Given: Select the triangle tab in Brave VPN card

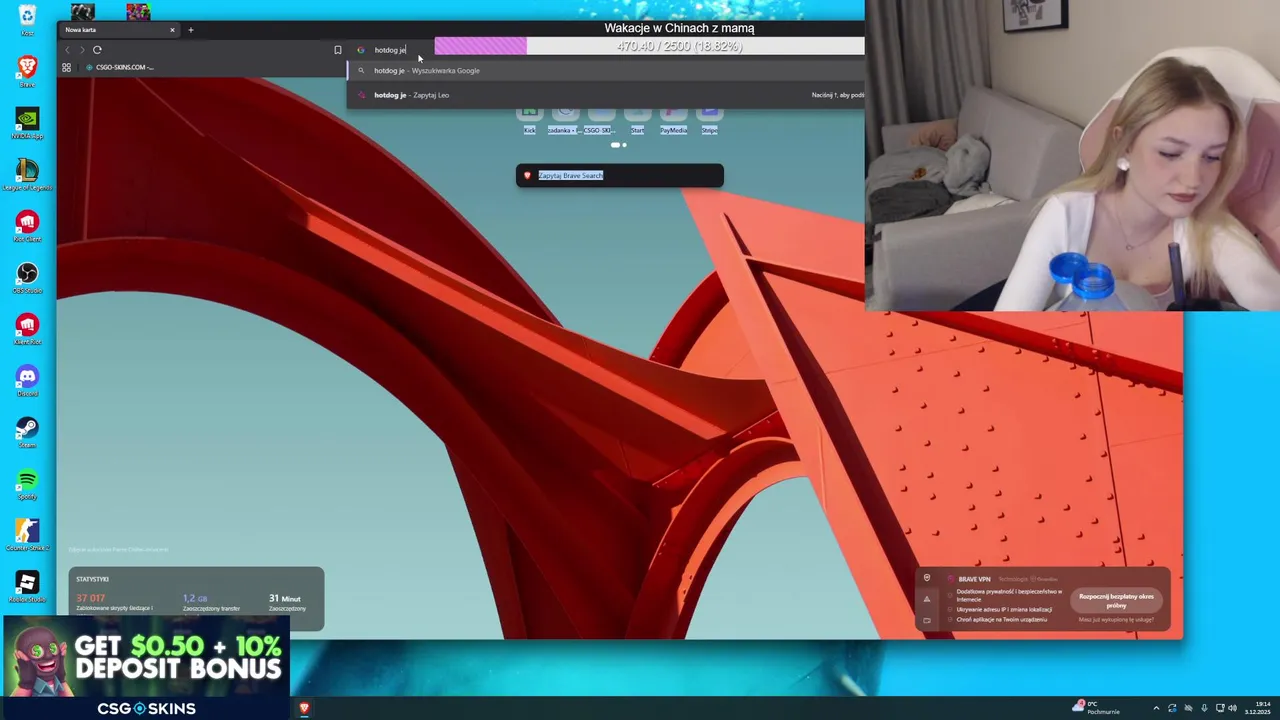Looking at the screenshot, I should [927, 599].
